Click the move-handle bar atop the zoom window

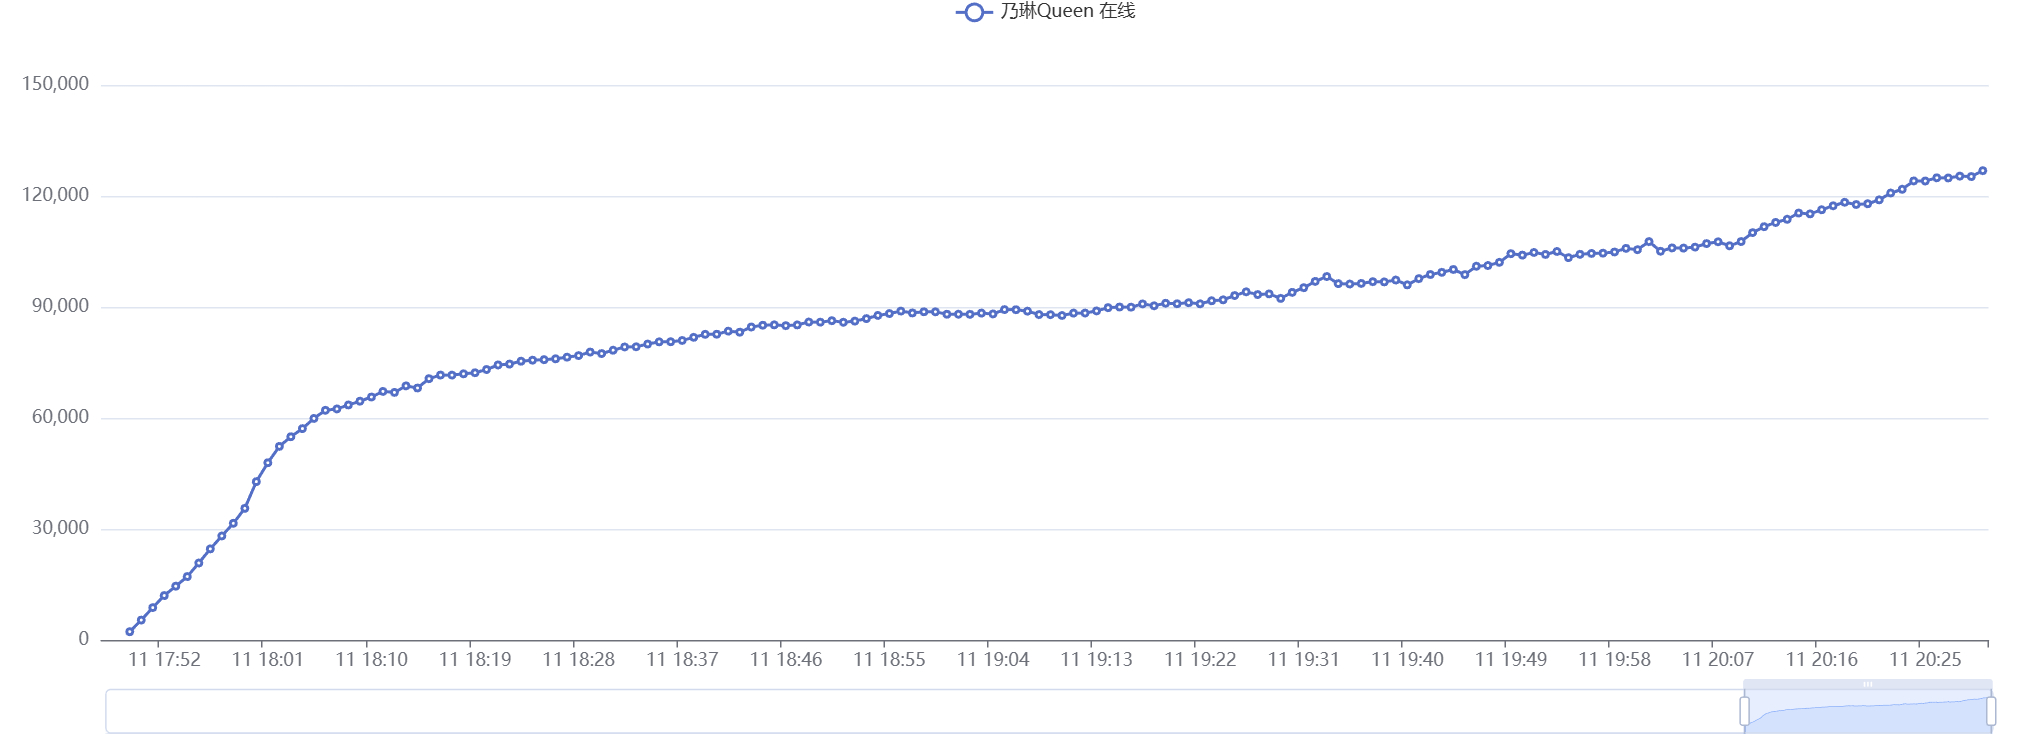[x=1867, y=684]
